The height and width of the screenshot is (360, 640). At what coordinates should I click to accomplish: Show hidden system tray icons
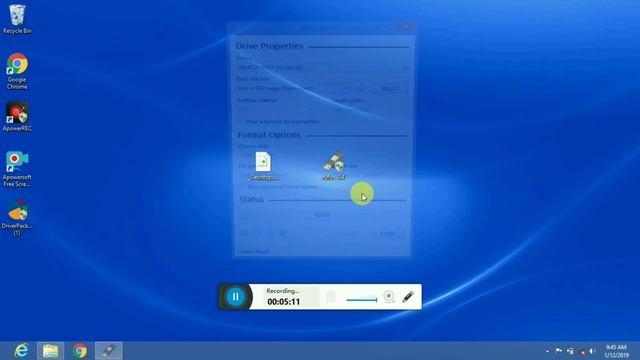click(x=547, y=351)
